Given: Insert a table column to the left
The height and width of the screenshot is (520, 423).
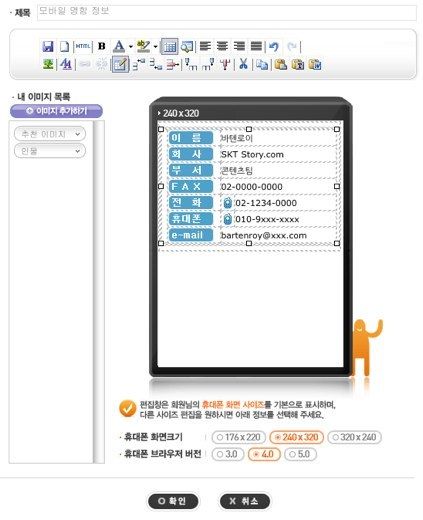Looking at the screenshot, I should click(x=191, y=64).
